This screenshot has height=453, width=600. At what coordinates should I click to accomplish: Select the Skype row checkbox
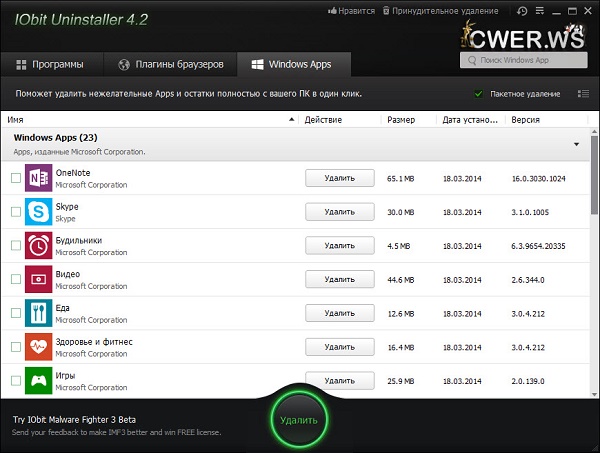tap(15, 212)
